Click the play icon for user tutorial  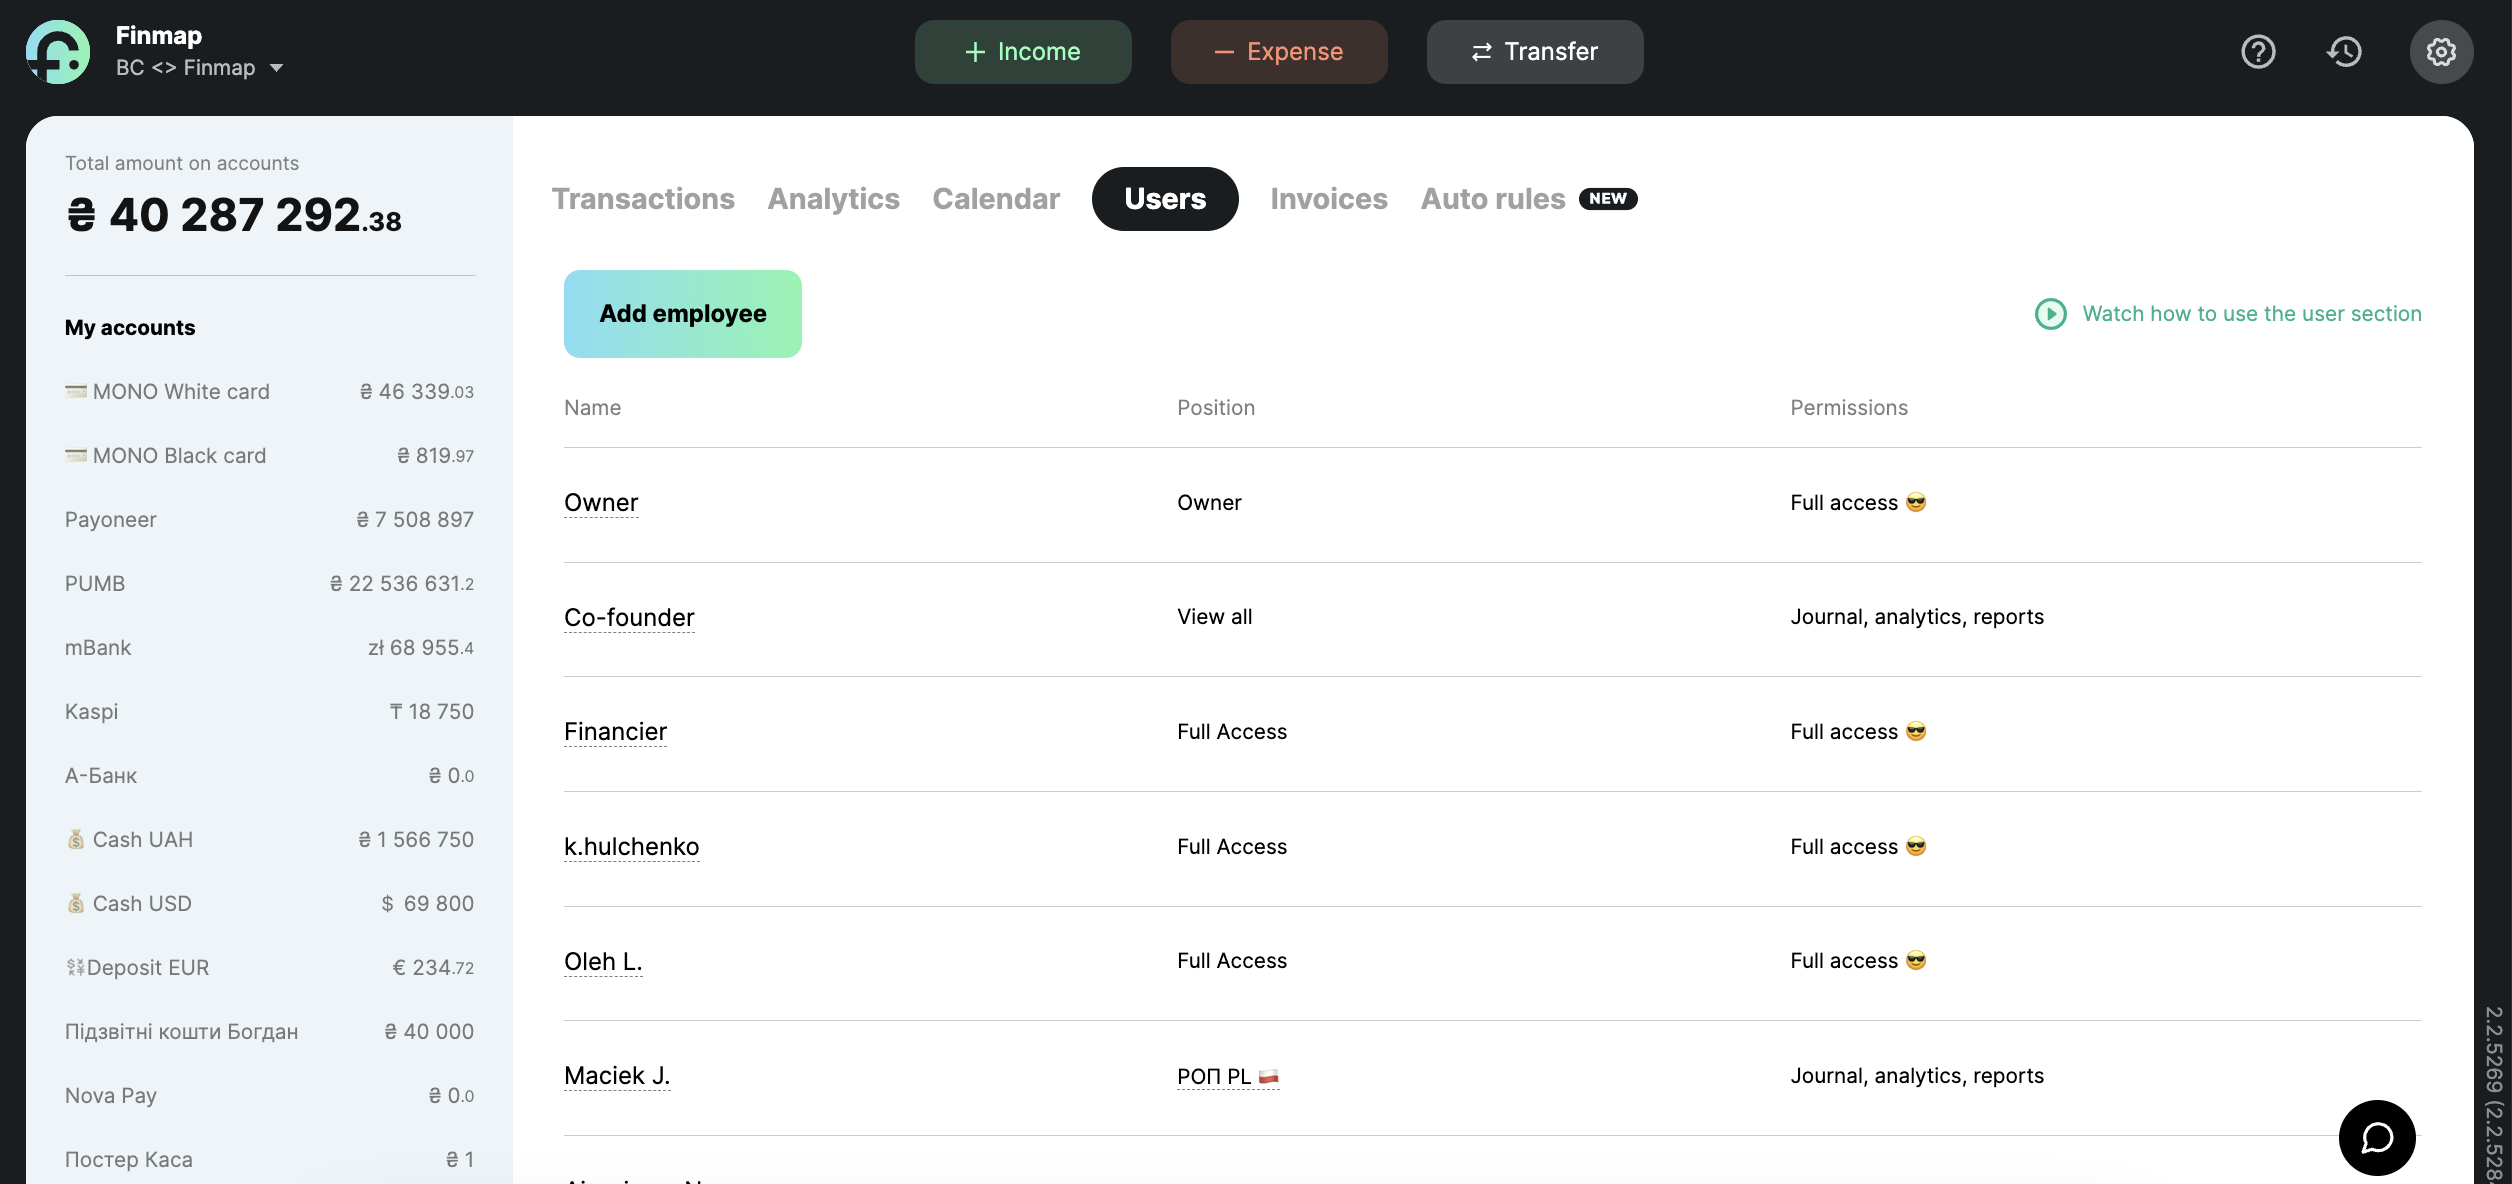pos(2050,314)
